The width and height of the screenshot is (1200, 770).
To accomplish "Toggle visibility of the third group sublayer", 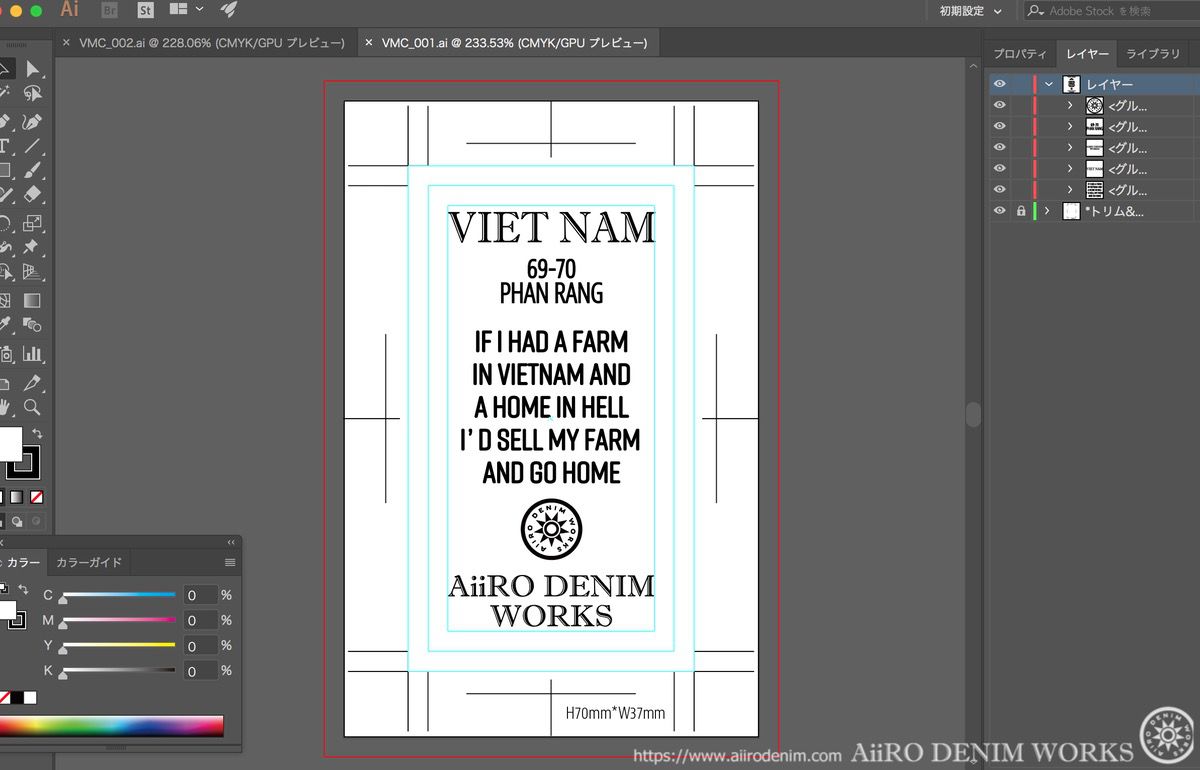I will [999, 148].
